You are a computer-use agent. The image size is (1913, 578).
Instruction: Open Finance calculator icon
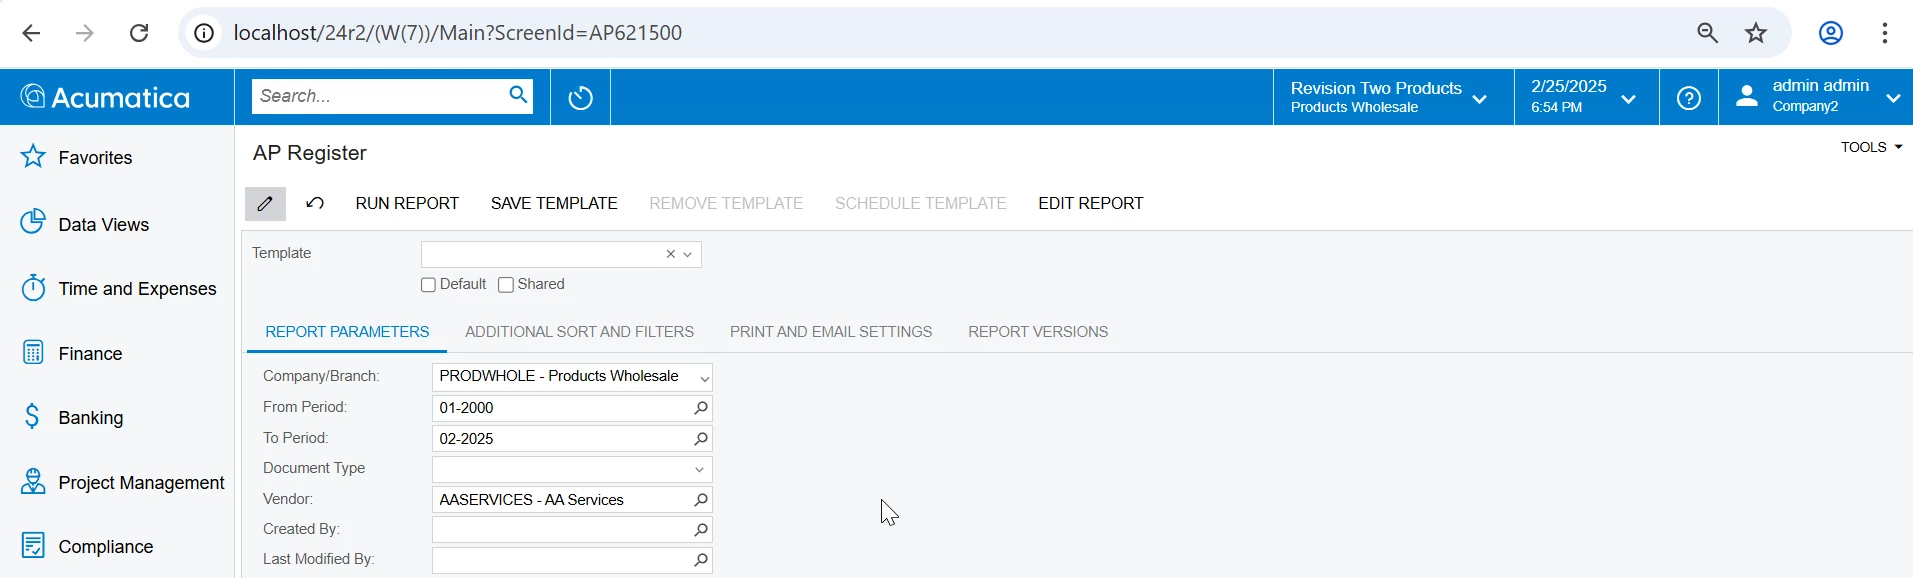point(33,352)
